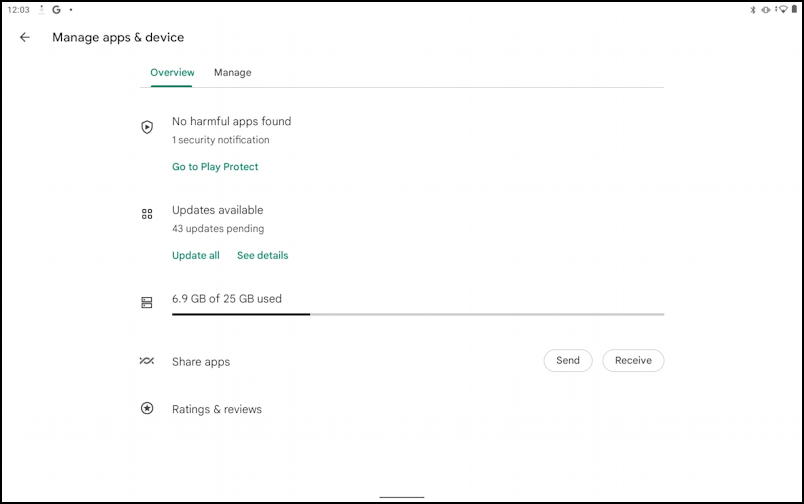This screenshot has height=504, width=804.
Task: Click '6.9 GB of 25 GB used' text
Action: (x=227, y=299)
